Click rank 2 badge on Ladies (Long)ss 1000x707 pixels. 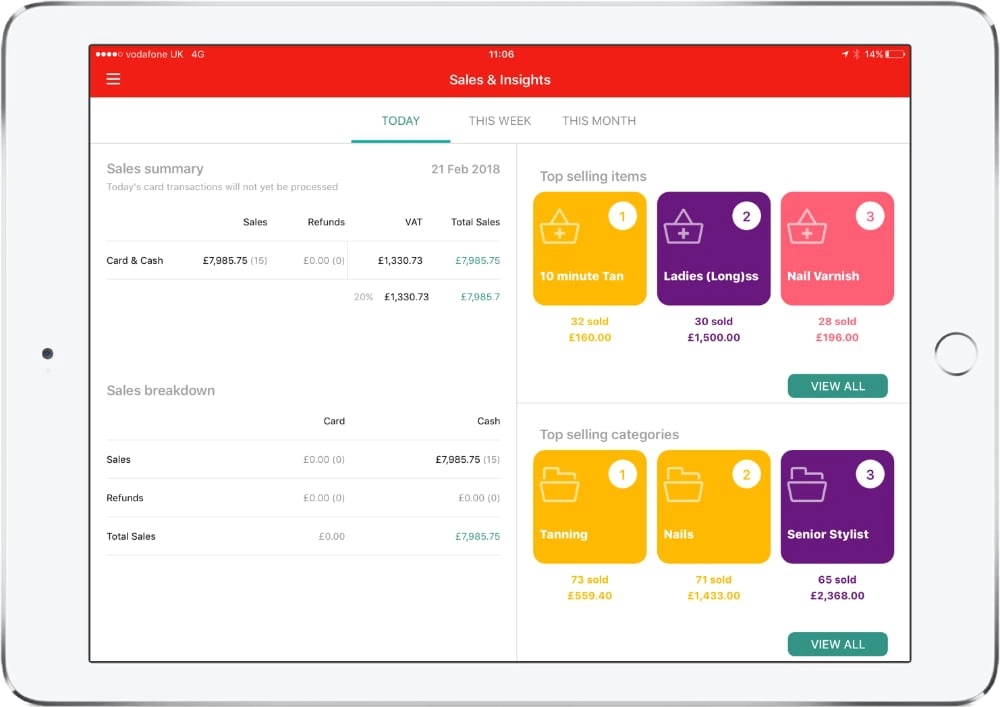(746, 216)
